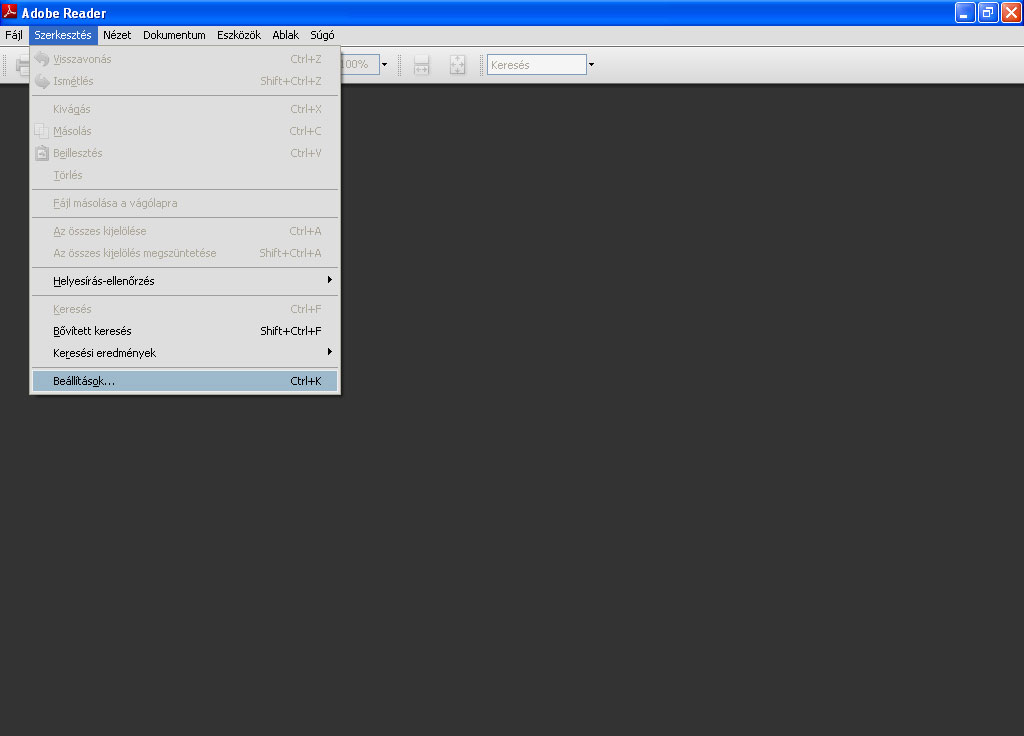The width and height of the screenshot is (1024, 736).
Task: Click Az összes kijelölés megszüntetése entry
Action: pyautogui.click(x=185, y=253)
